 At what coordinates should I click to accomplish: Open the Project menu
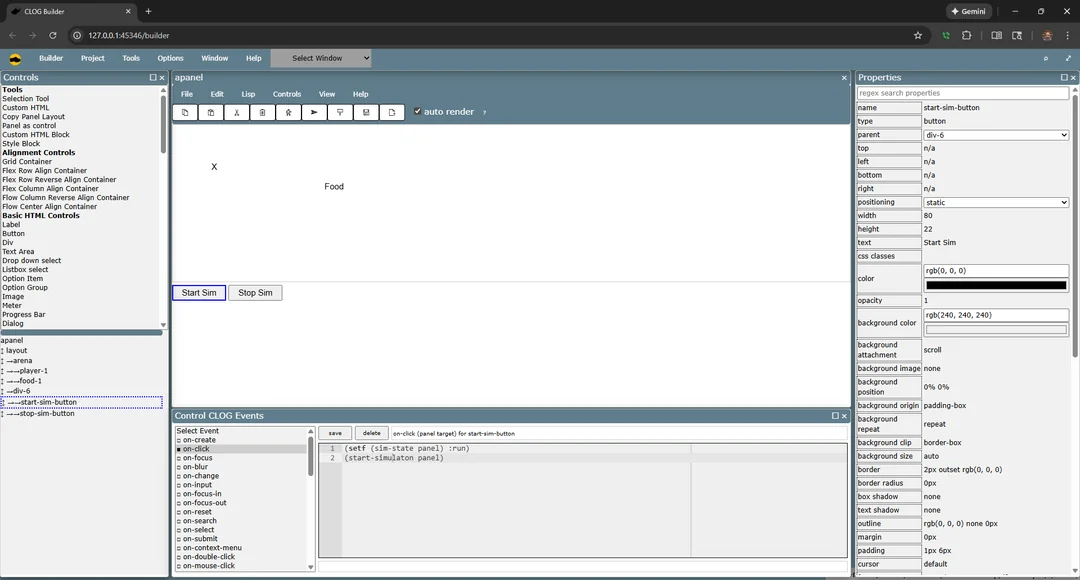point(93,58)
